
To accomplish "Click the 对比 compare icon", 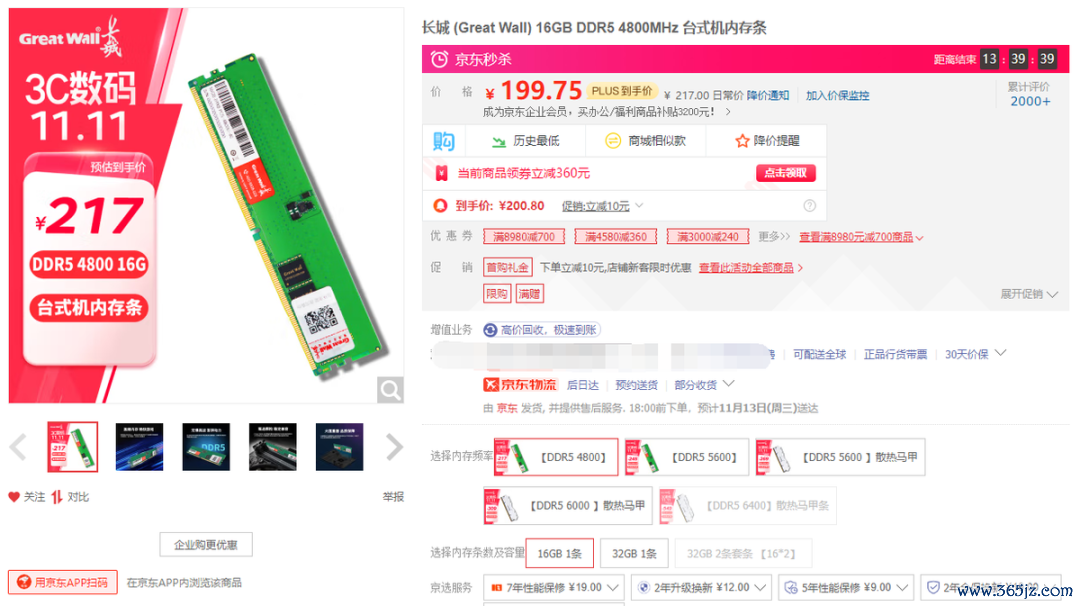I will click(57, 497).
